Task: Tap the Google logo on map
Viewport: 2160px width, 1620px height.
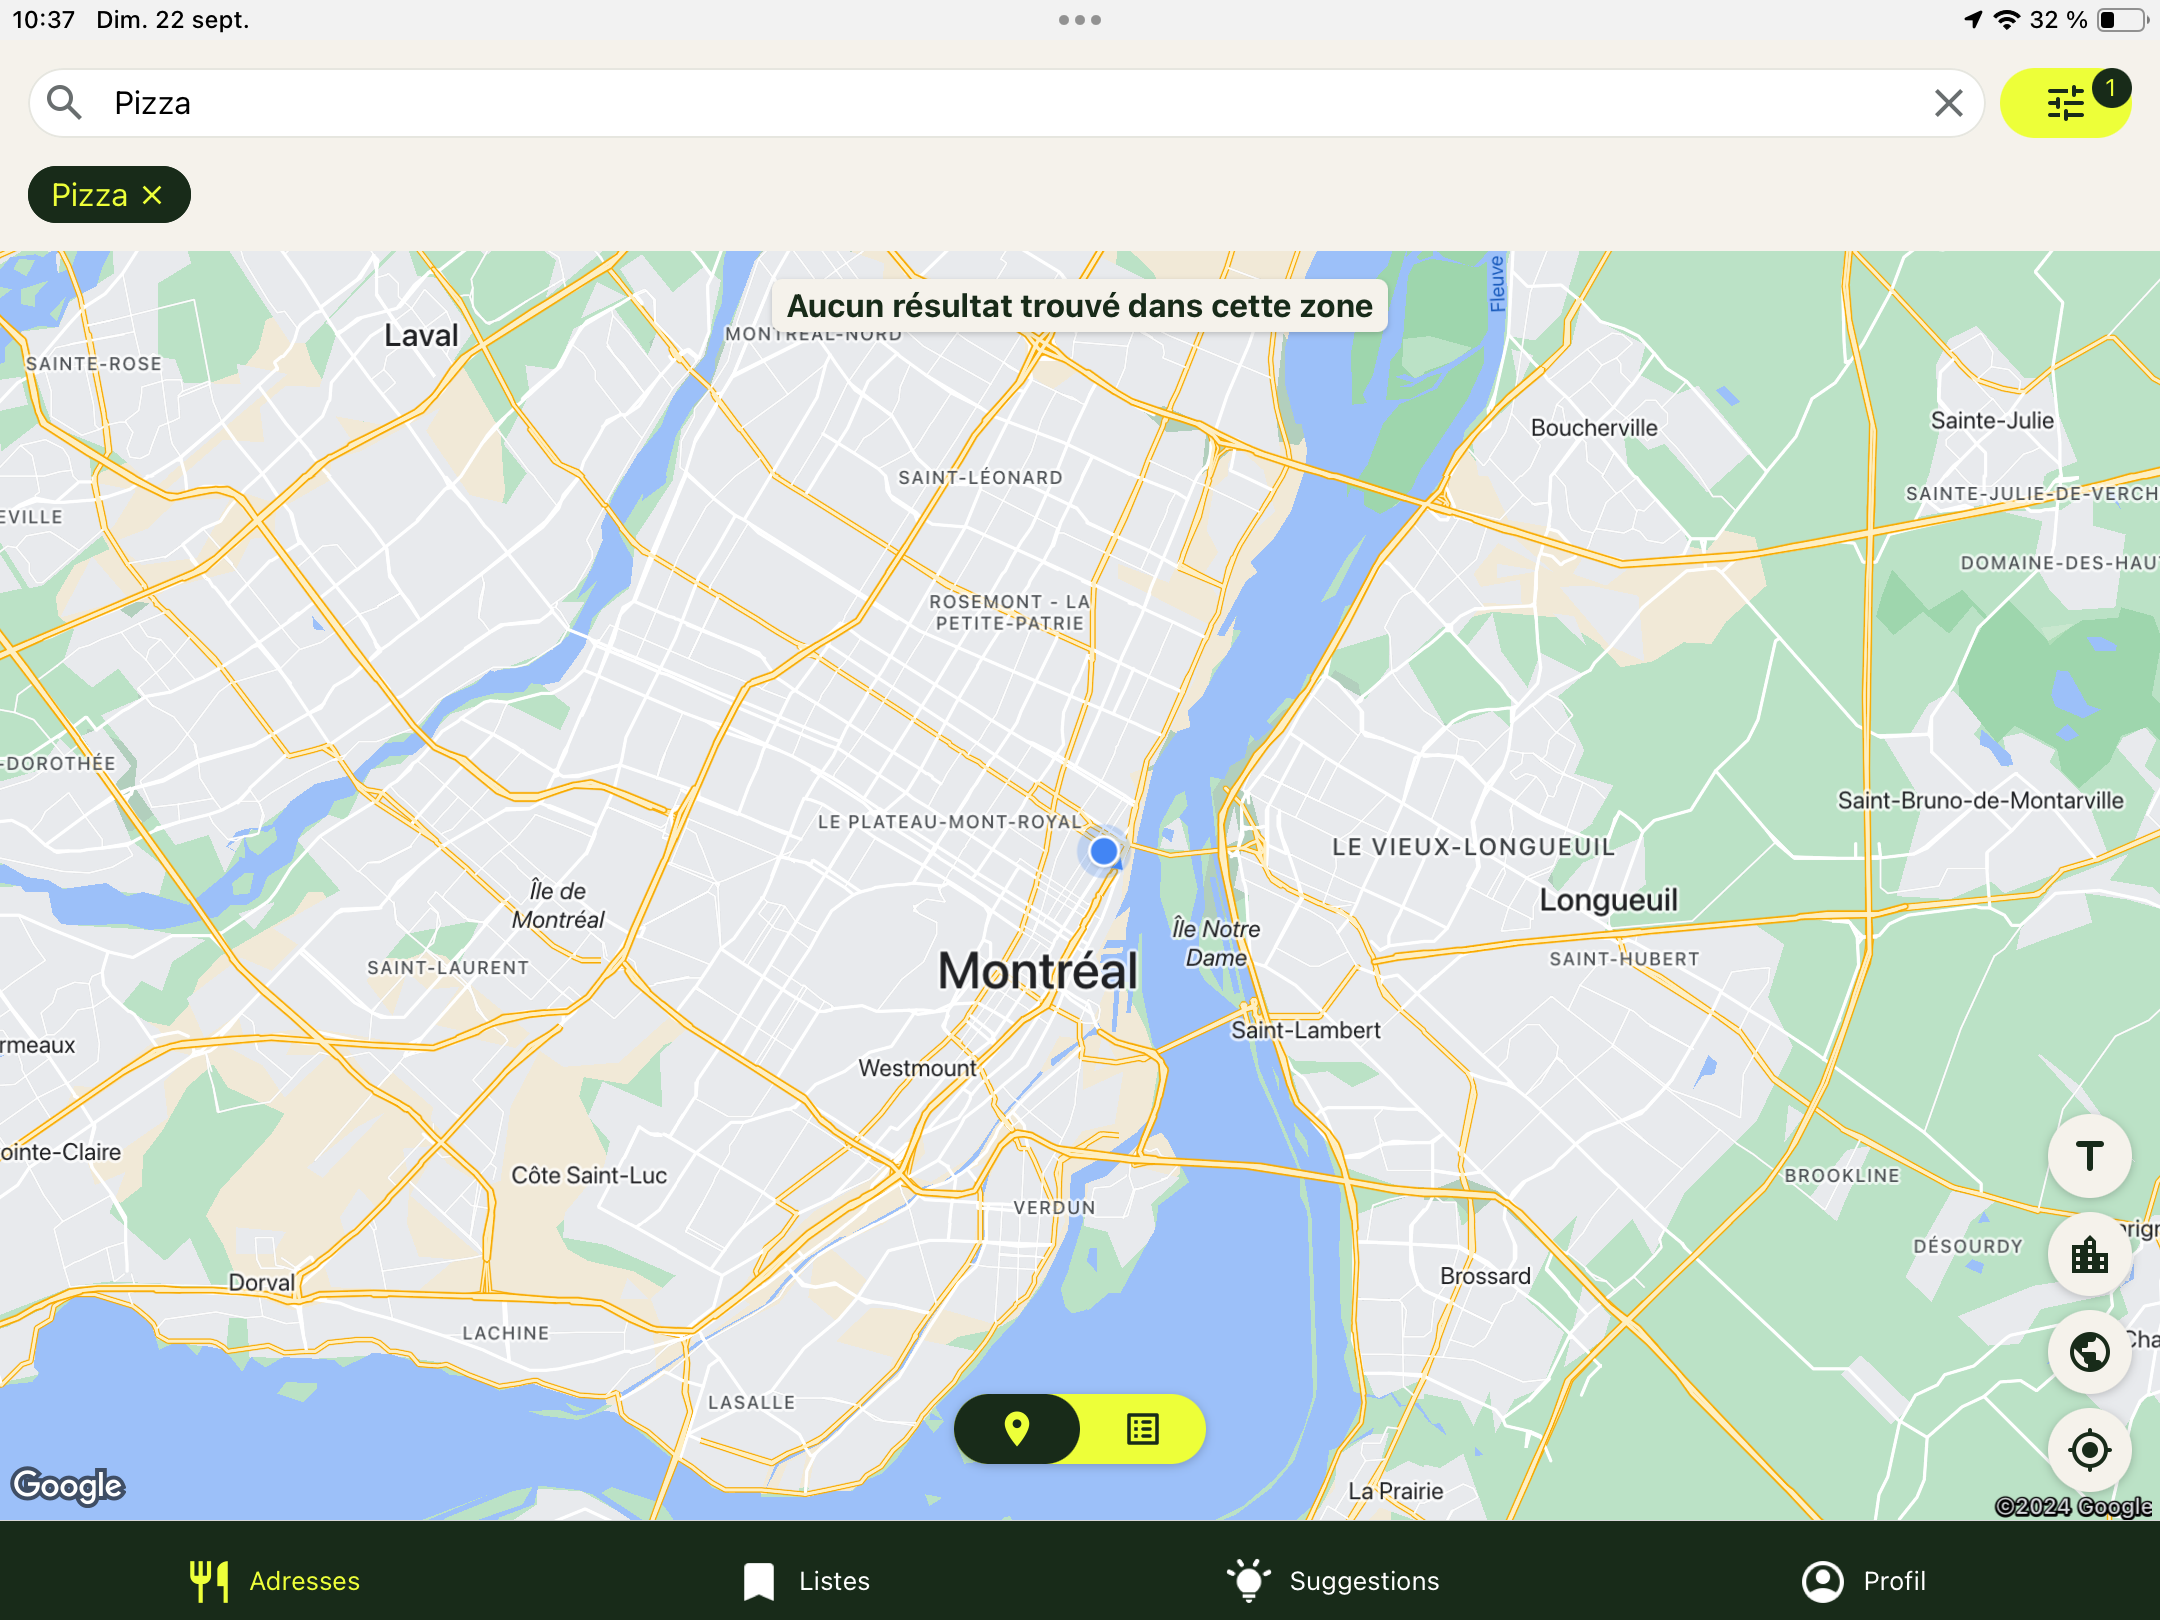Action: 68,1485
